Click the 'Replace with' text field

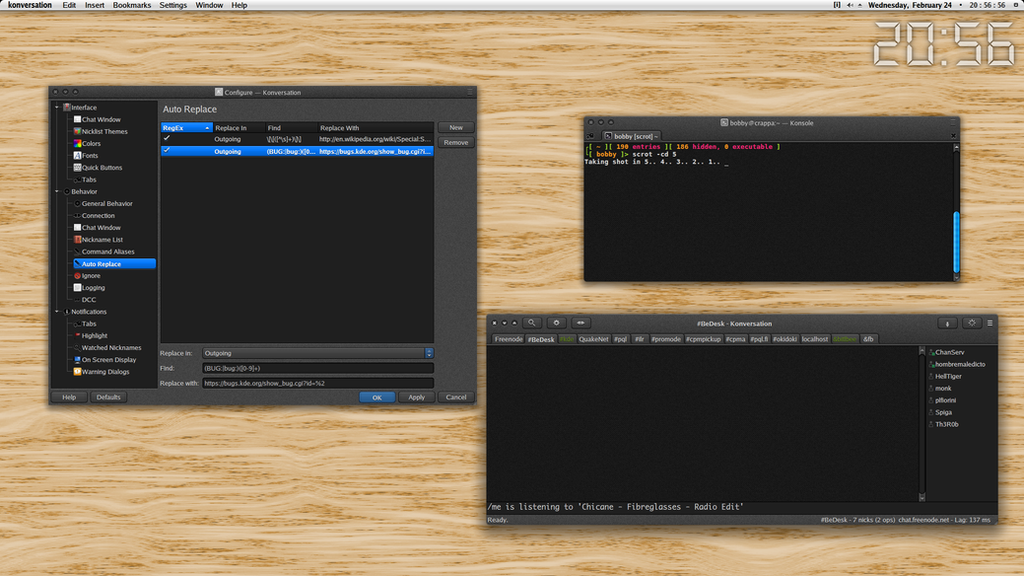317,383
